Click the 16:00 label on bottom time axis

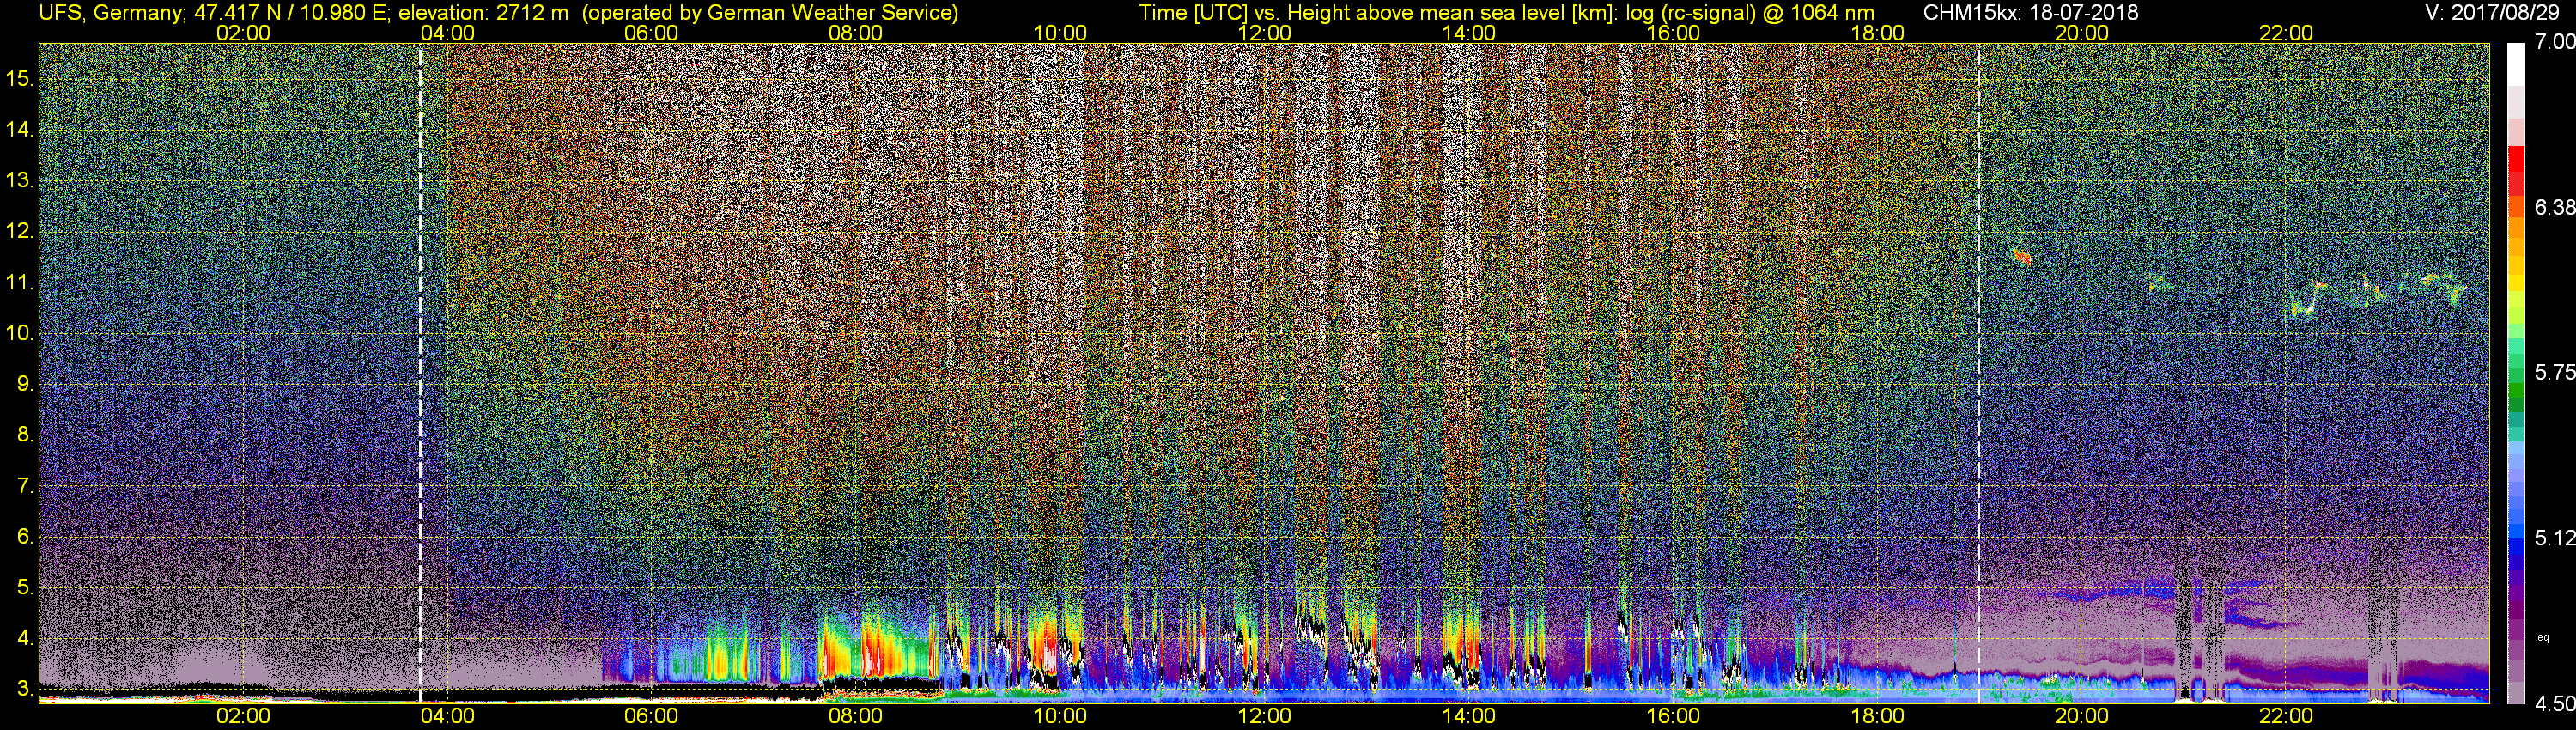tap(1673, 717)
